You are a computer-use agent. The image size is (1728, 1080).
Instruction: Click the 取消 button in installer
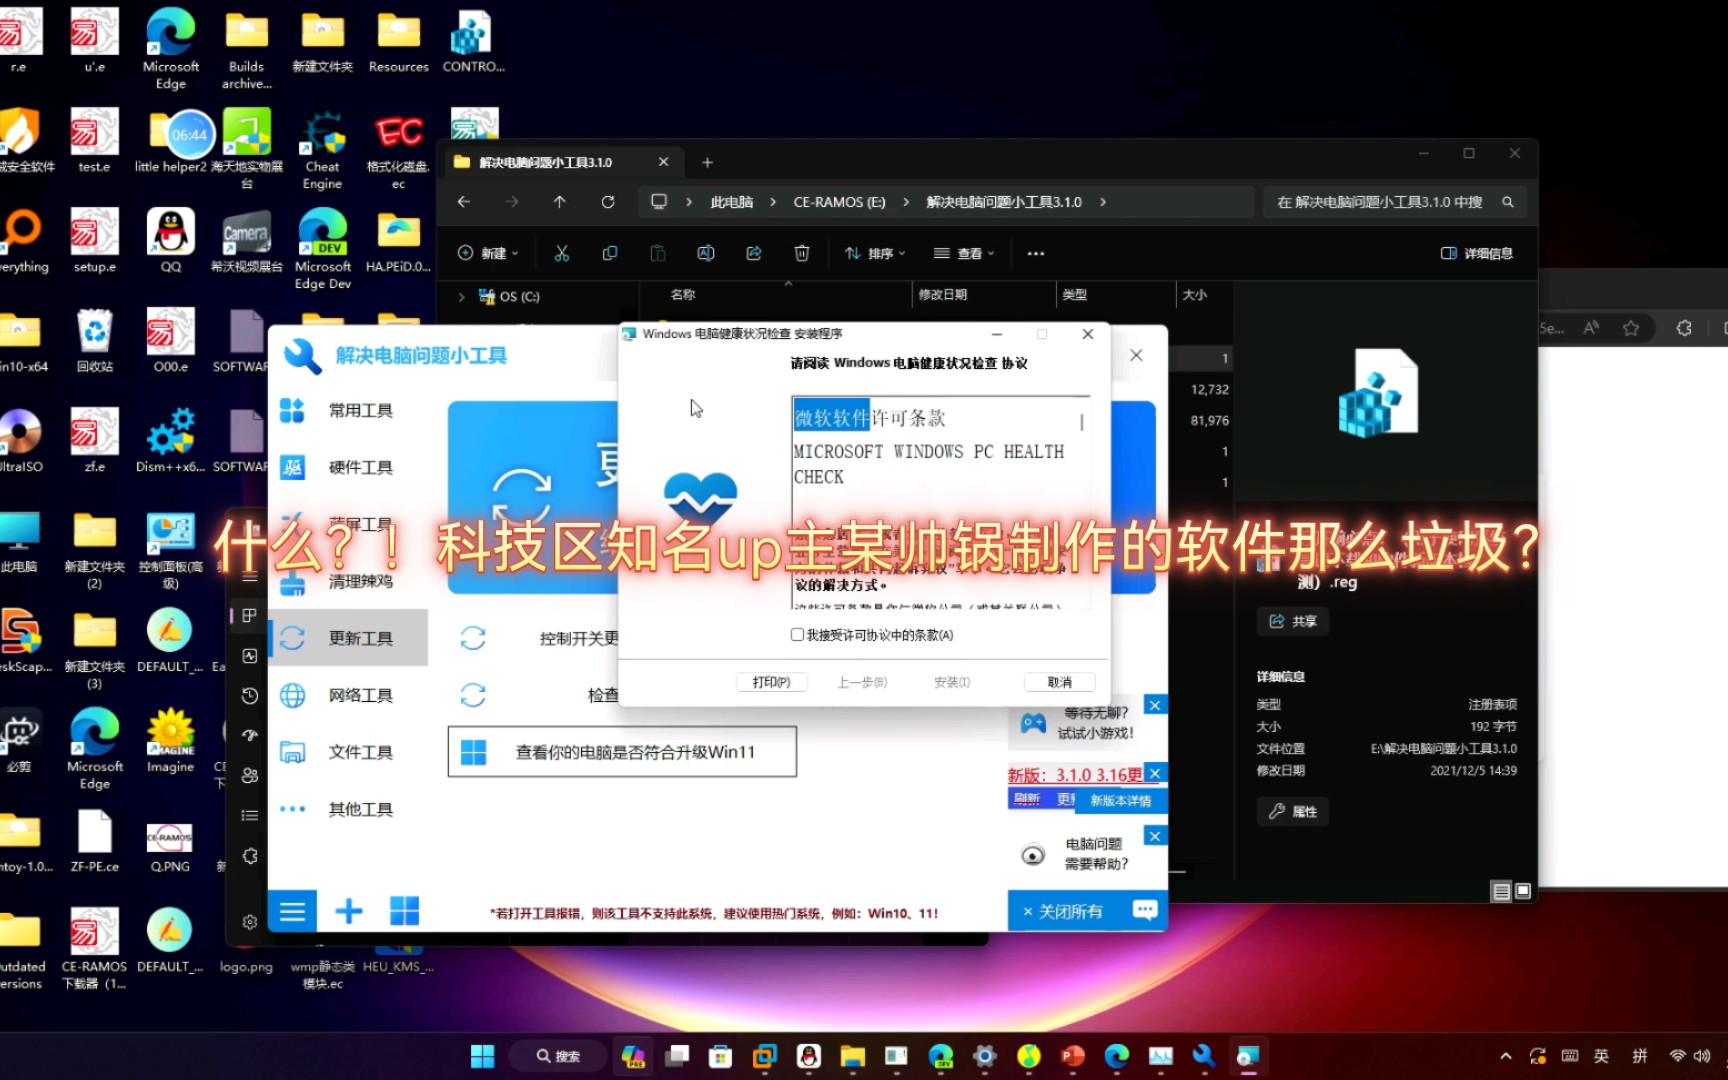tap(1059, 682)
